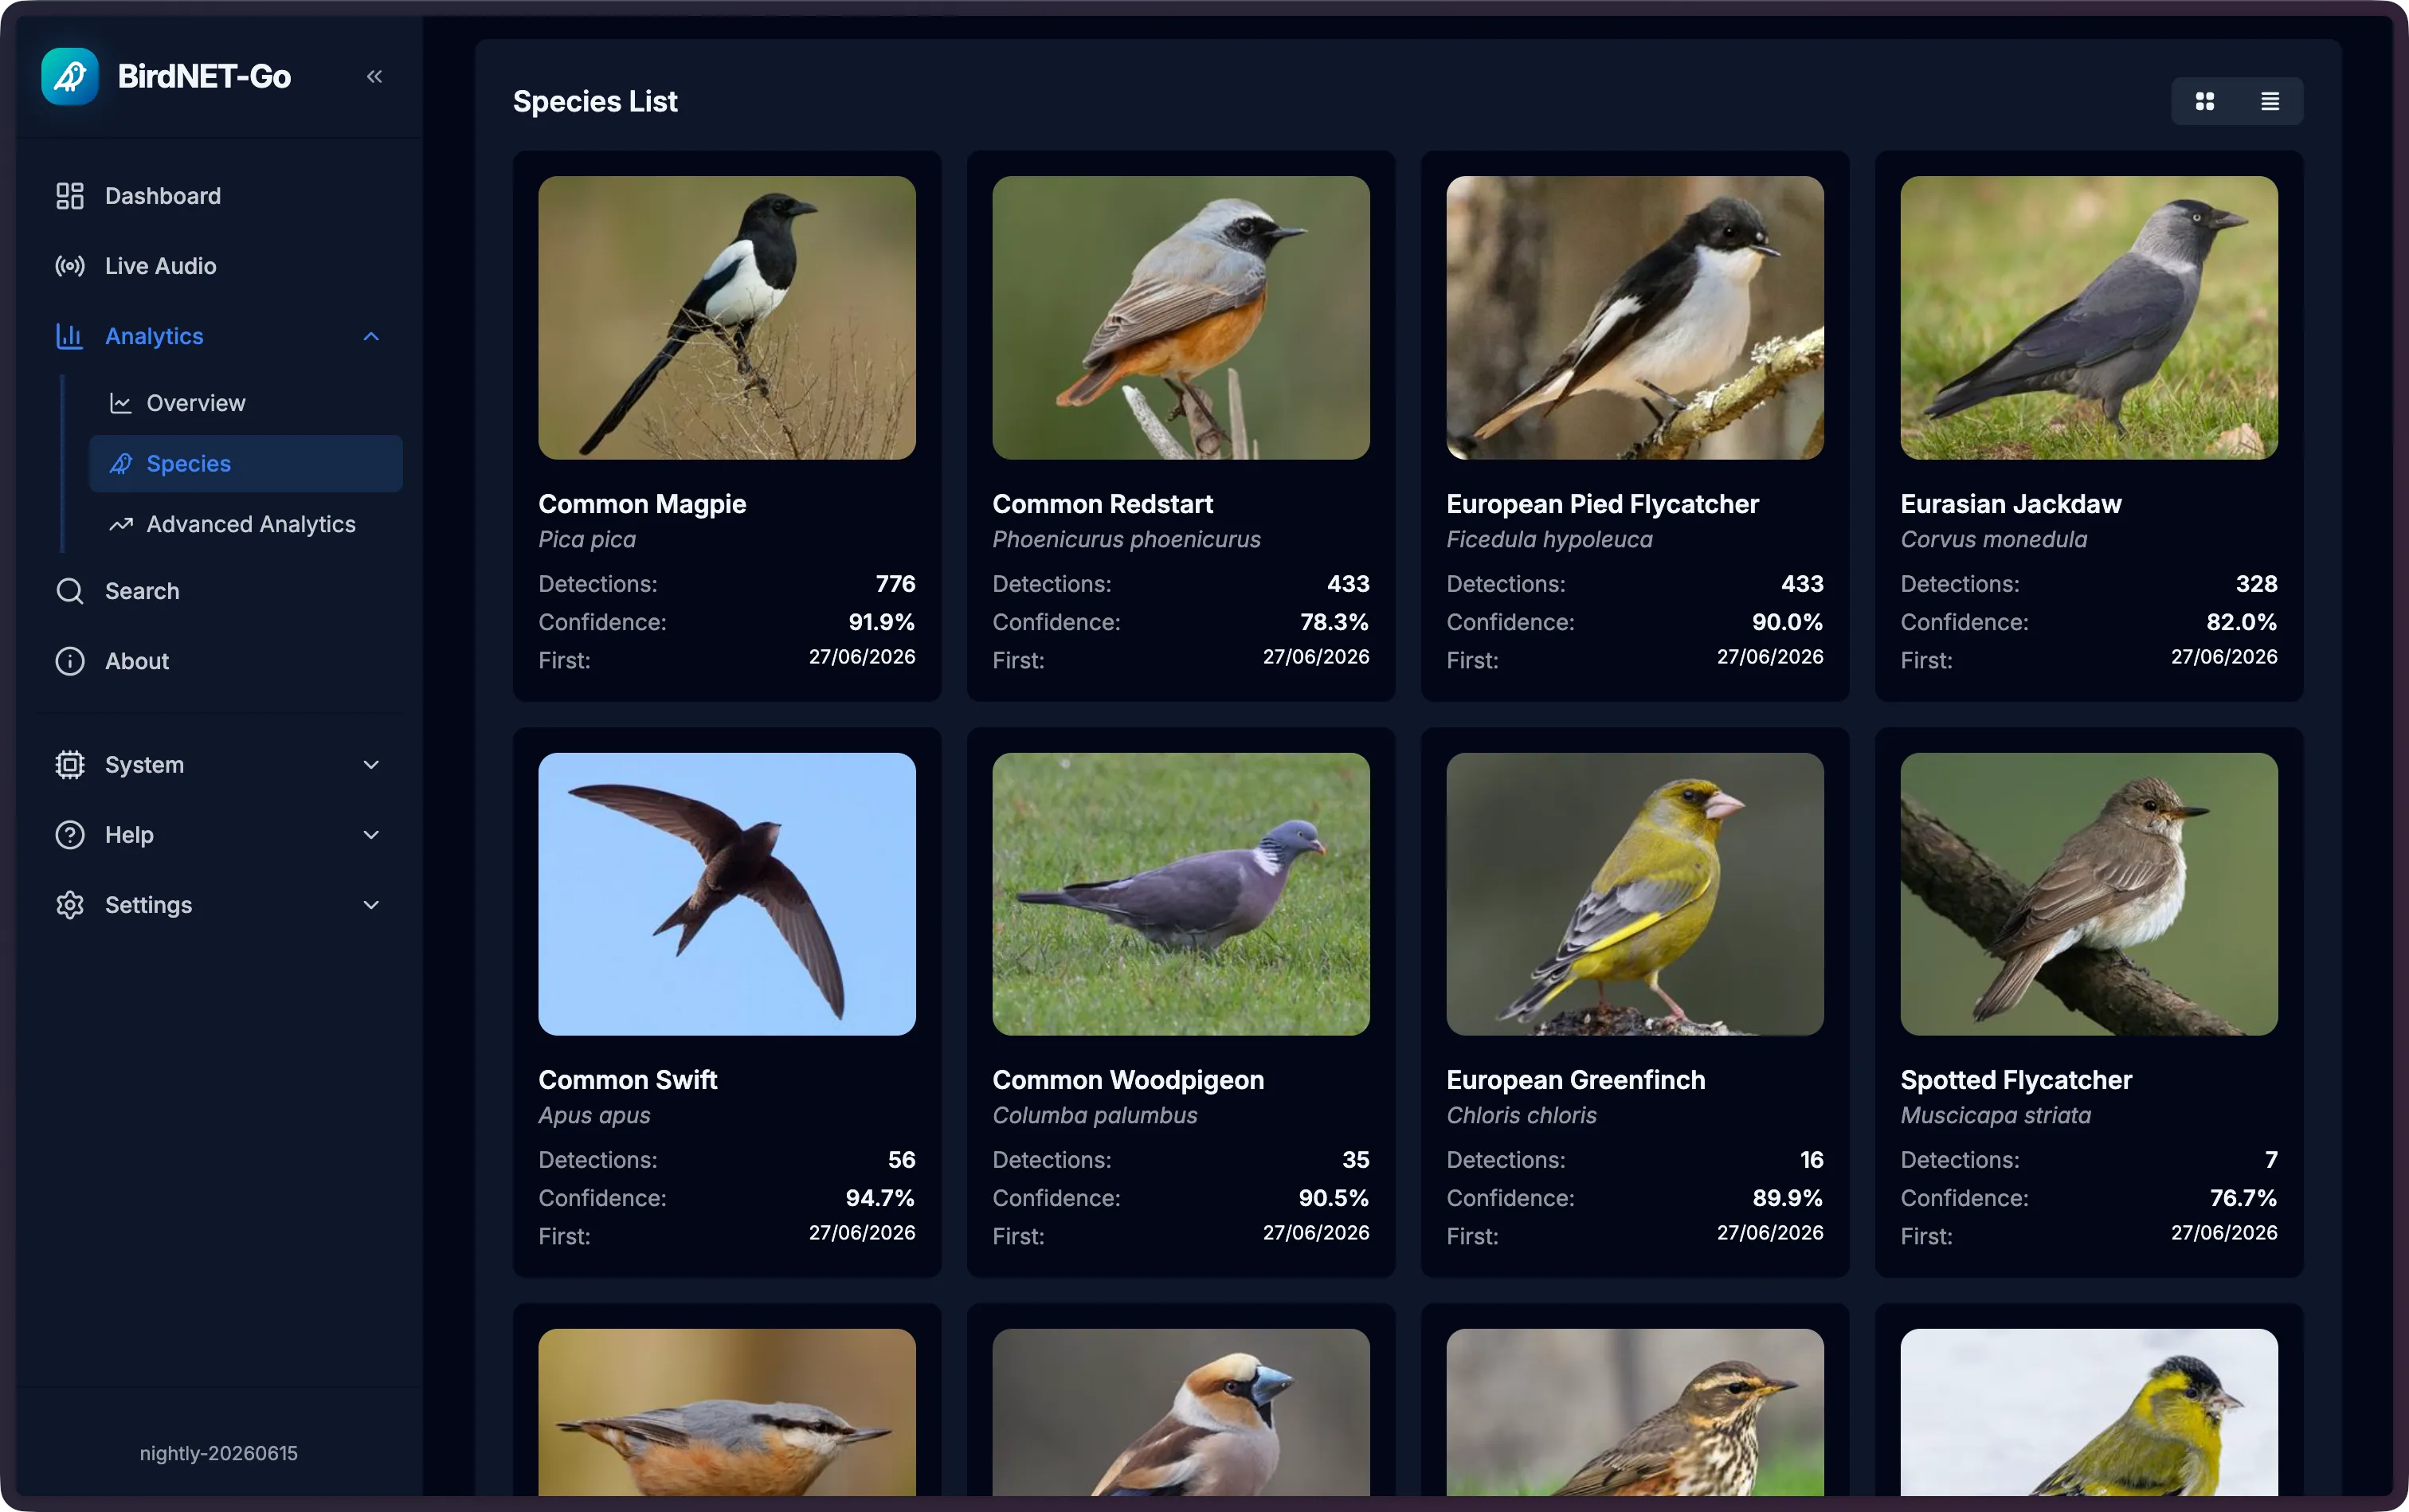The height and width of the screenshot is (1512, 2409).
Task: Click Eurasian Jackdaw detections value 328
Action: [2256, 584]
